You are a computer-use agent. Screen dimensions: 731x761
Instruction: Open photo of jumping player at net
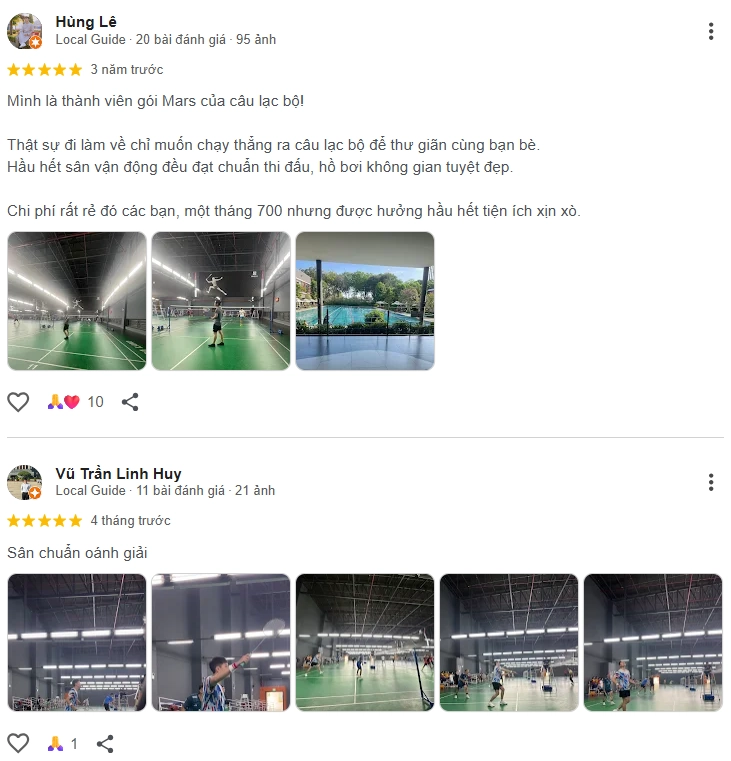click(221, 301)
